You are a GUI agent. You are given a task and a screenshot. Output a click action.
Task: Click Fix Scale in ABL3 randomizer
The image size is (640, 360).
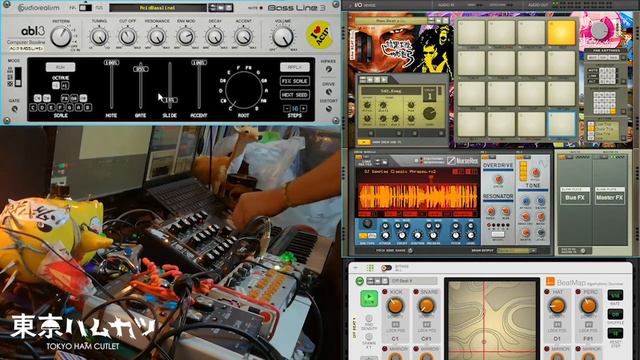pos(294,81)
